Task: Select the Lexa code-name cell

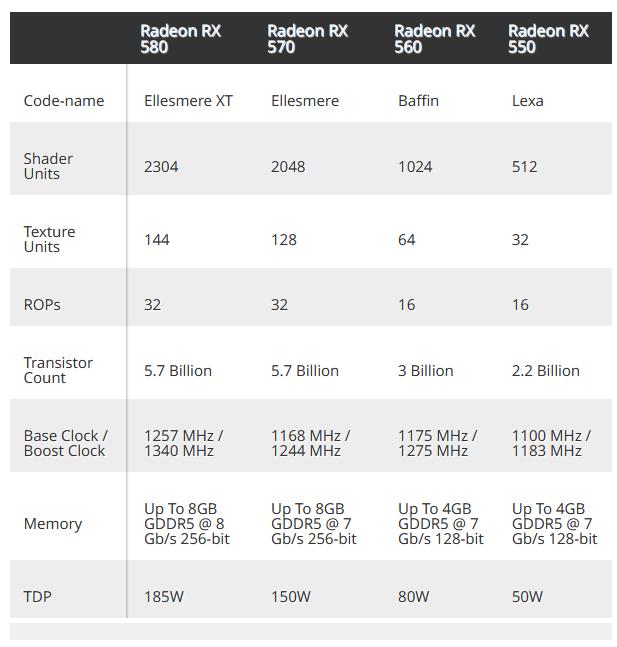Action: click(527, 101)
